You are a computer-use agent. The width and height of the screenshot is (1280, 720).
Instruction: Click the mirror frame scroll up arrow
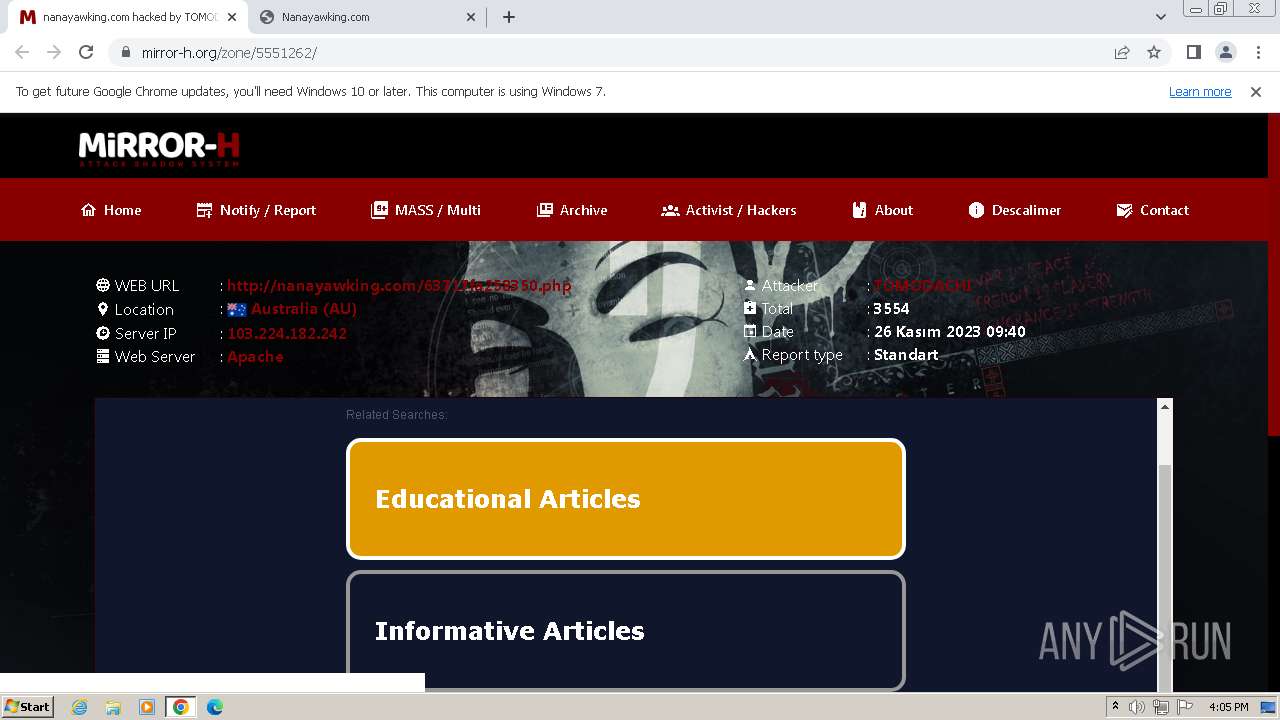coord(1164,406)
